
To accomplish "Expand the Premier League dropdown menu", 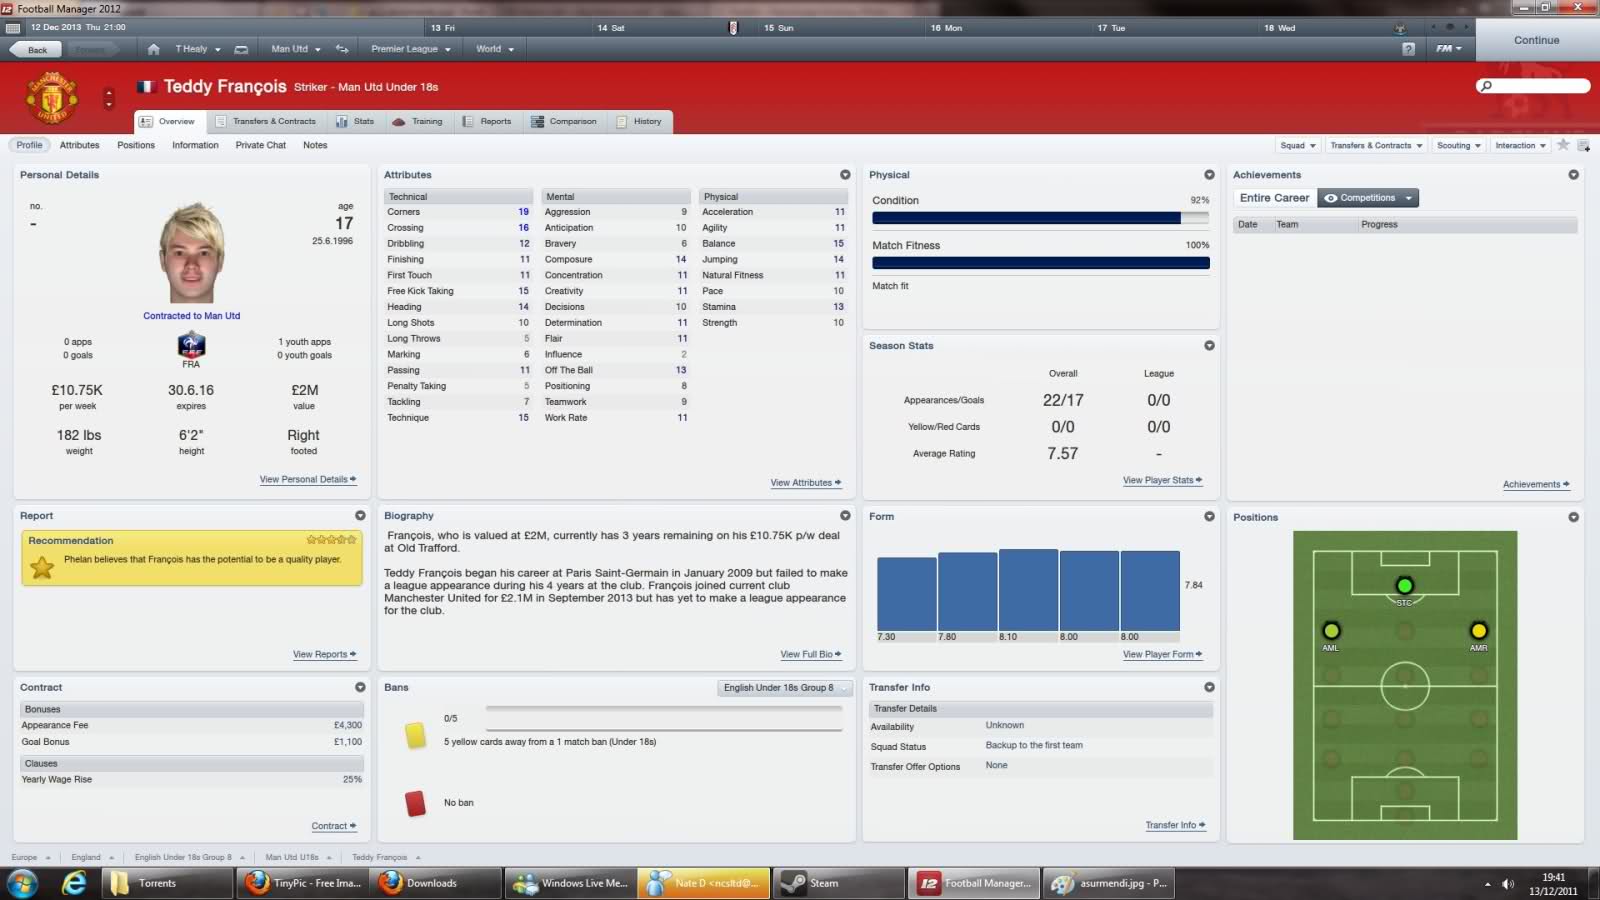I will [411, 49].
